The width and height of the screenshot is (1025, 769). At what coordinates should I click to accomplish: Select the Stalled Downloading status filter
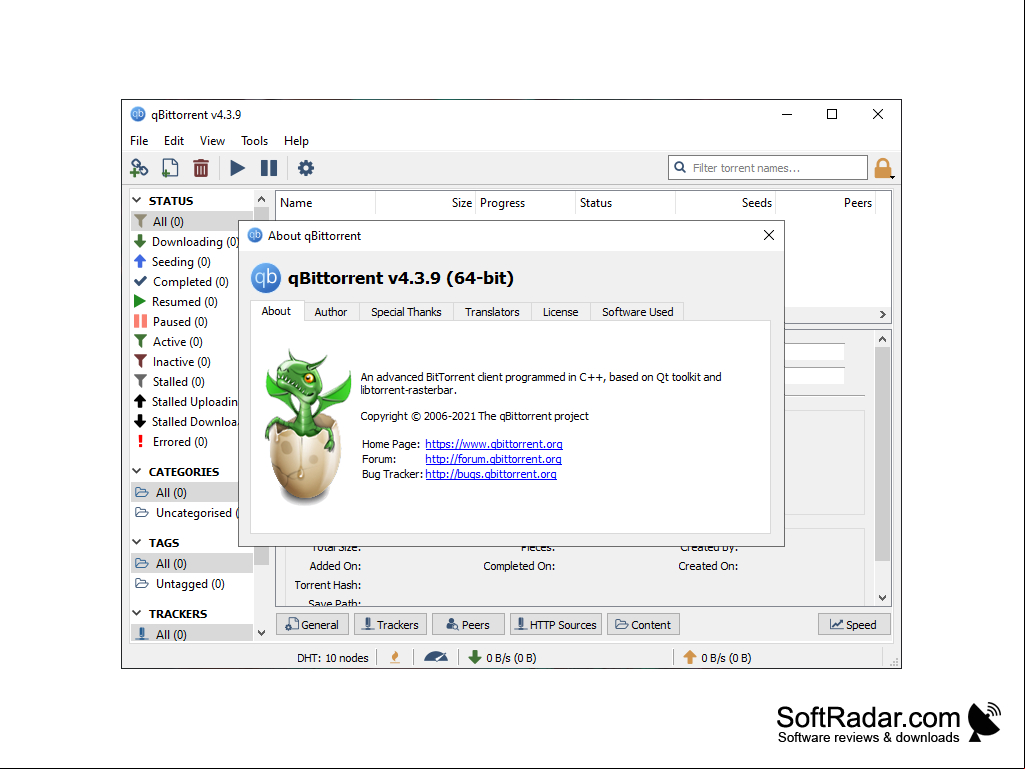point(186,422)
